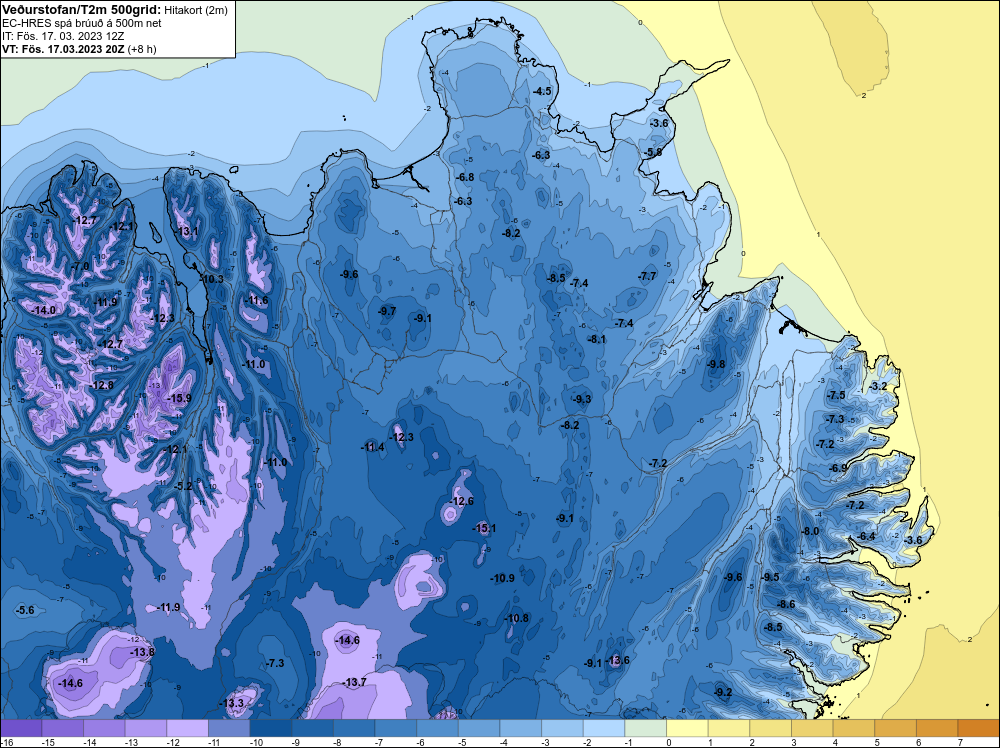Click the darkest purple legend swatch between -16 and -15
The image size is (1000, 748).
(21, 728)
